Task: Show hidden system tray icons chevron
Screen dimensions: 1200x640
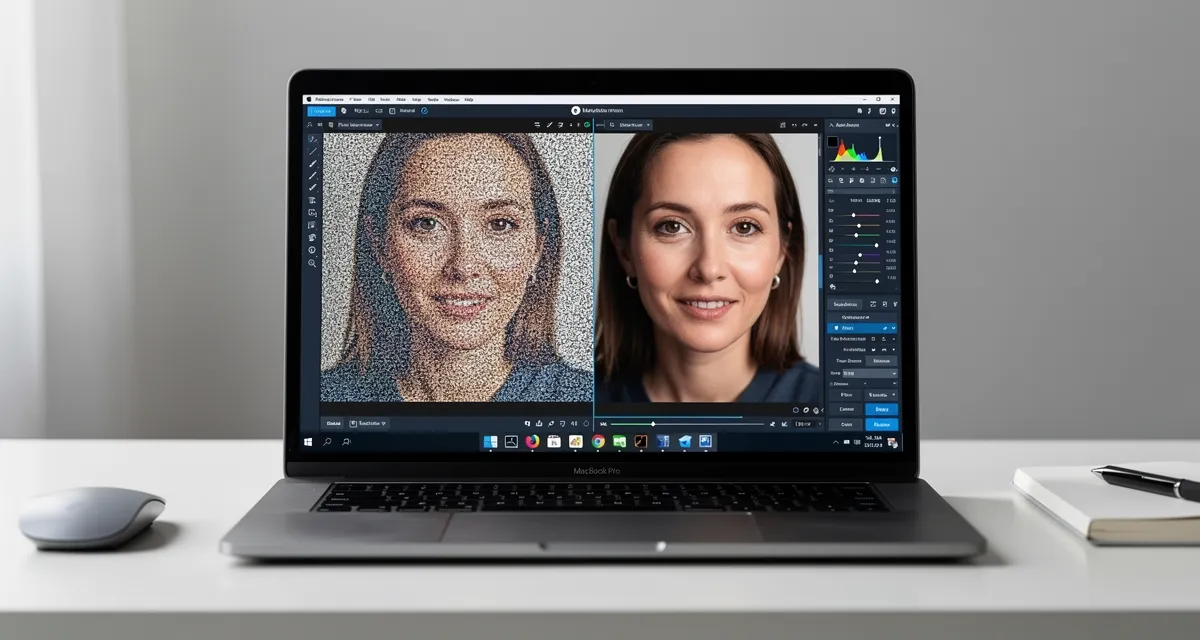Action: pos(835,442)
